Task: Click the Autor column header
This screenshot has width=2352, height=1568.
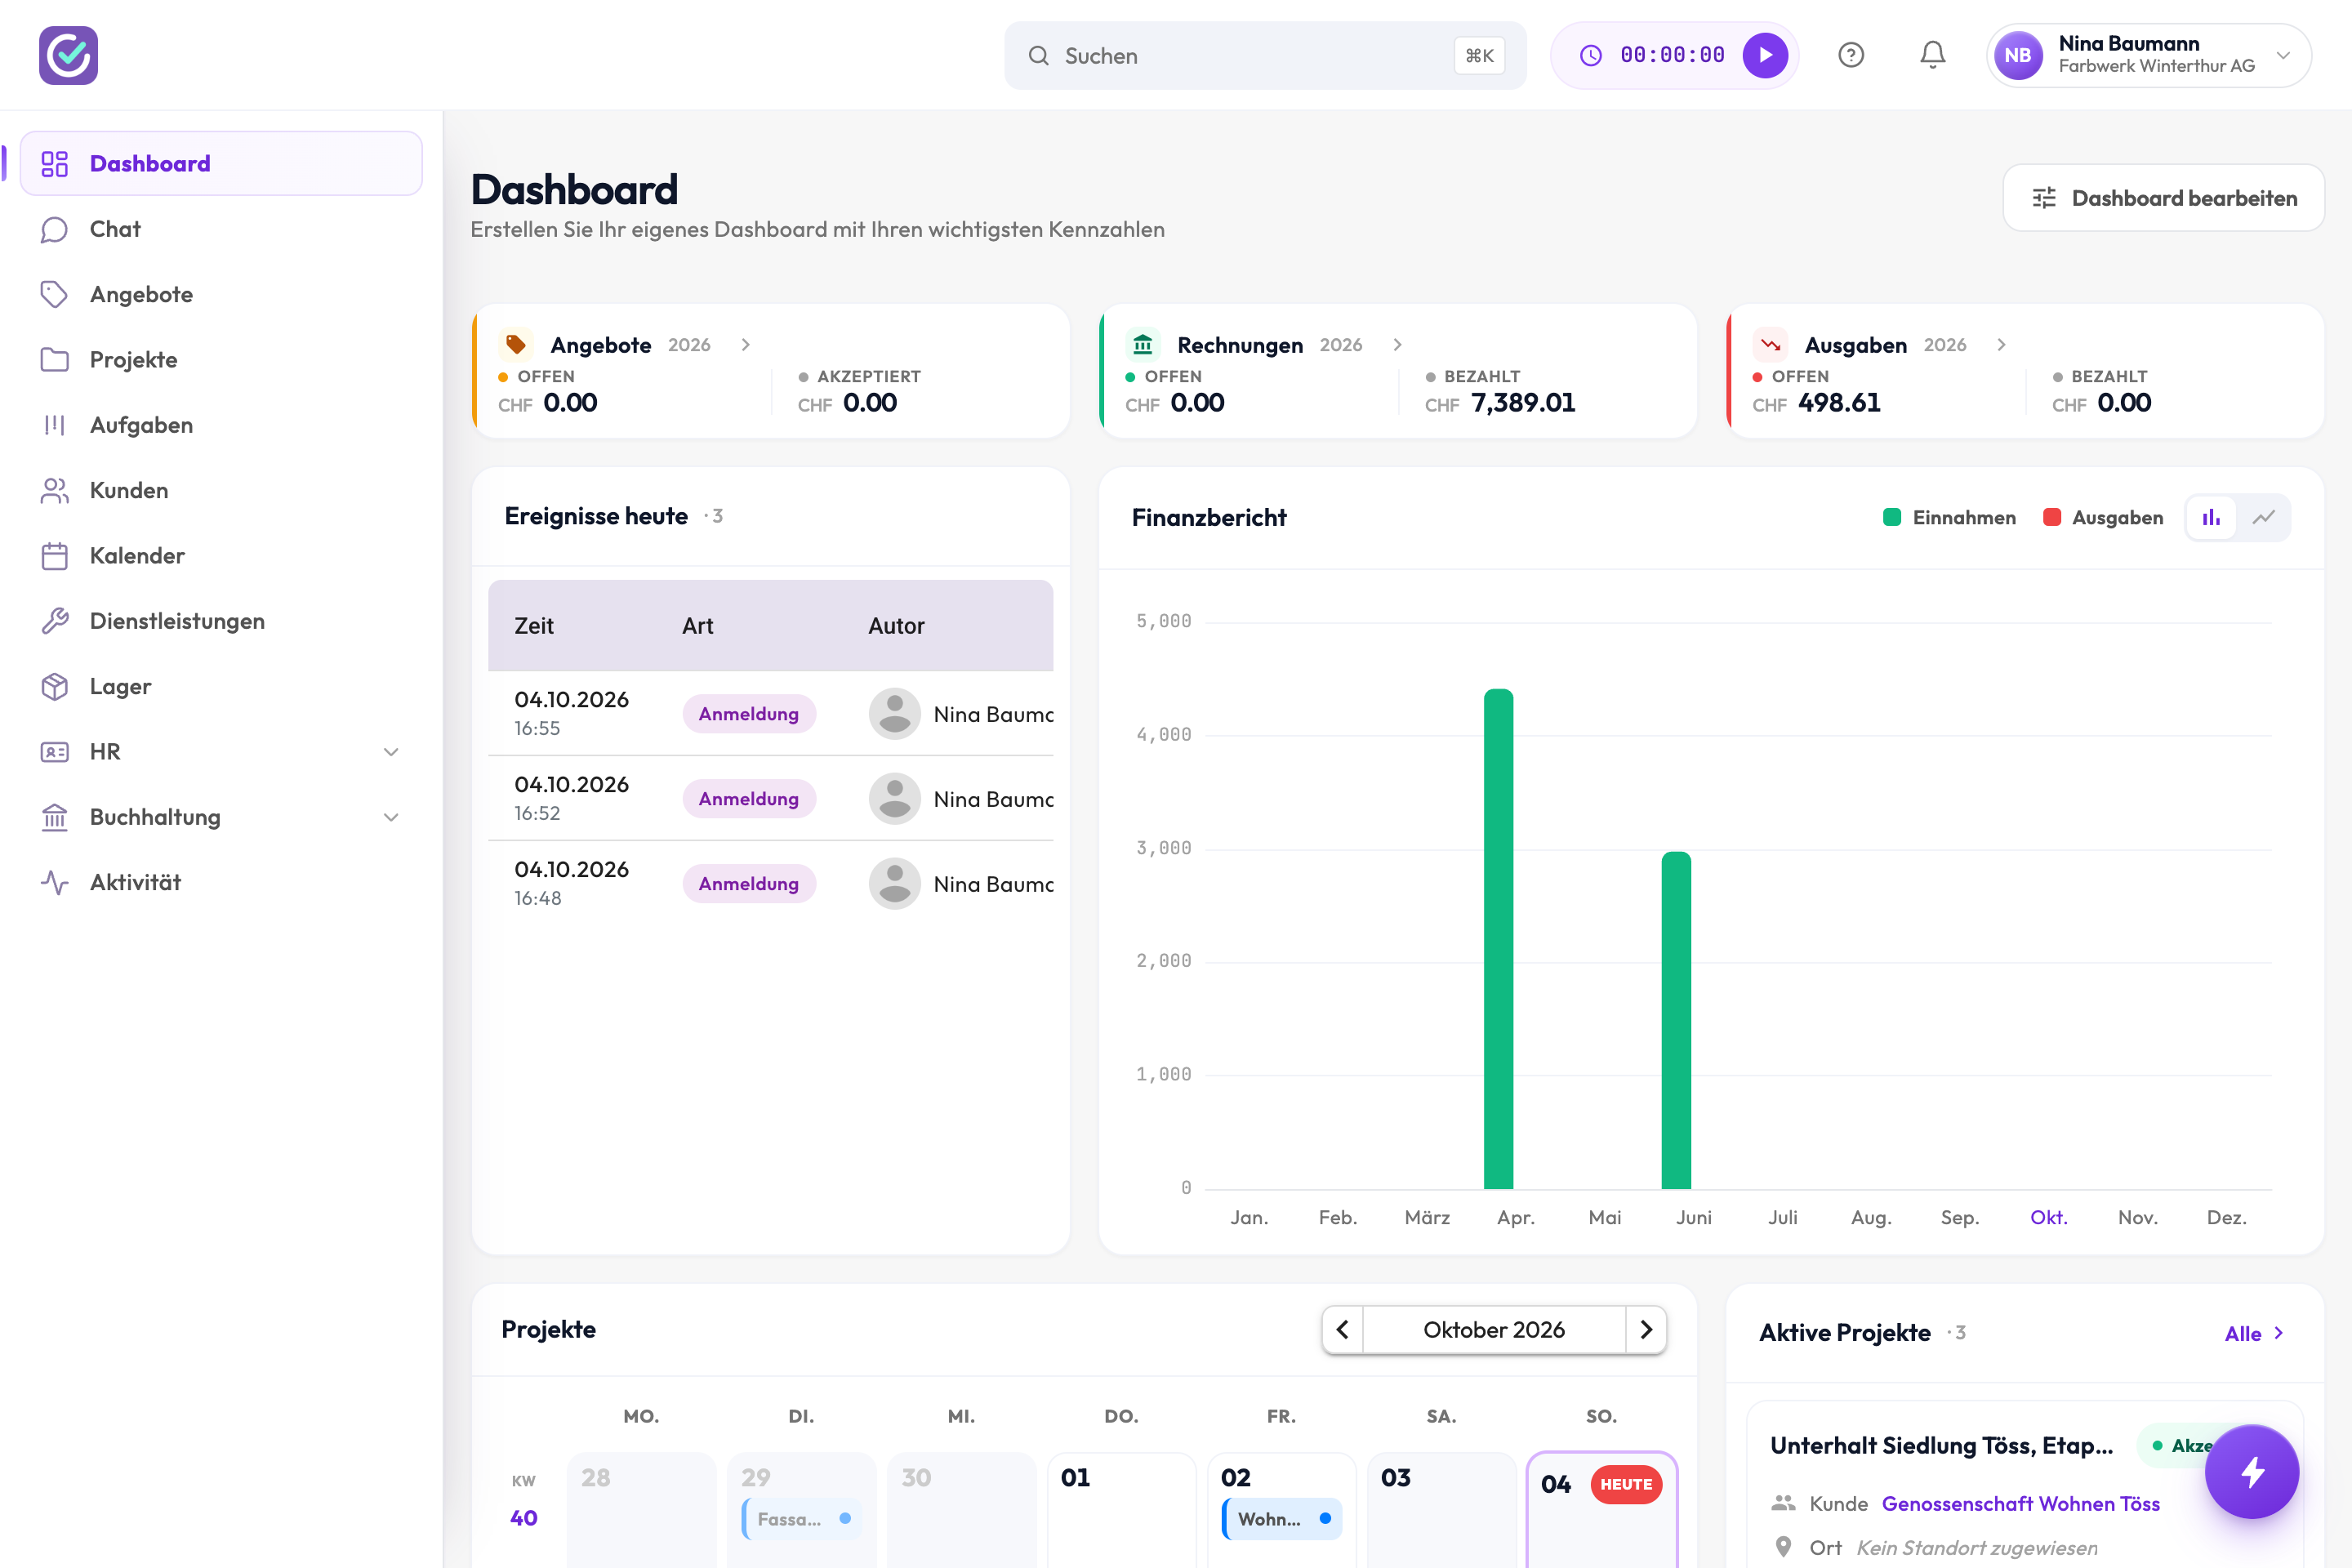Action: 896,626
